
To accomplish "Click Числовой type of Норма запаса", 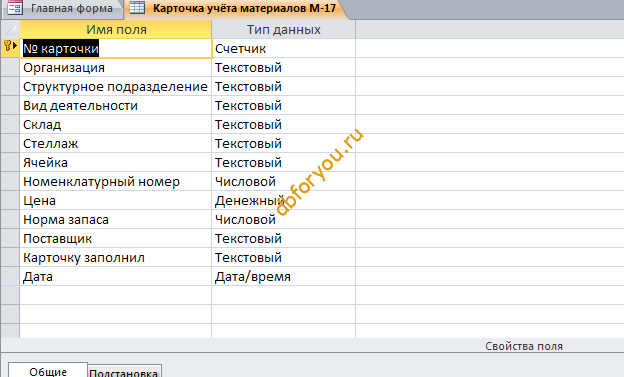I will (283, 219).
